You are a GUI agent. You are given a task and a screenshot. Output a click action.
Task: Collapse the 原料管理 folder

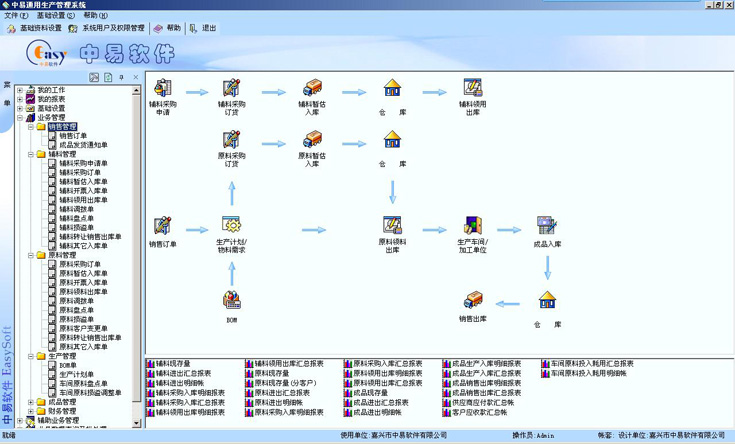click(31, 256)
